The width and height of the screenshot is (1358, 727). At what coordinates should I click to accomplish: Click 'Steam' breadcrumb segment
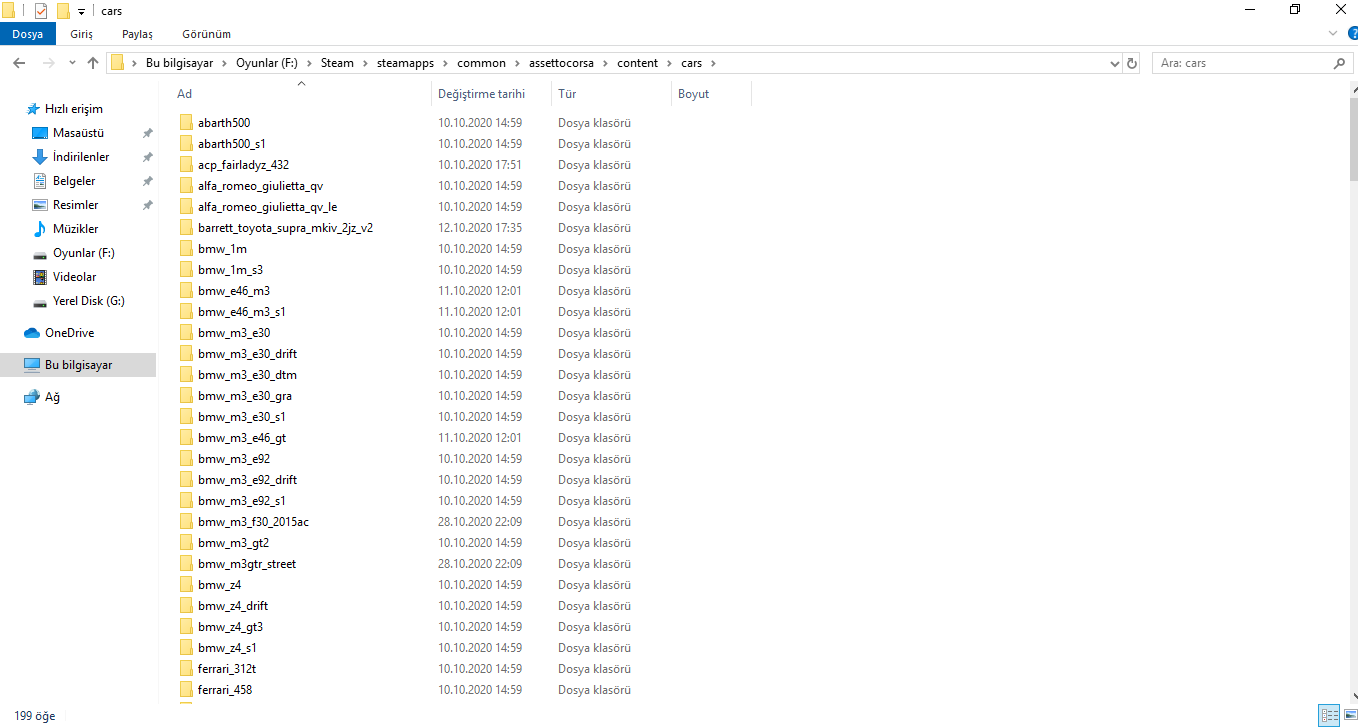pyautogui.click(x=337, y=63)
